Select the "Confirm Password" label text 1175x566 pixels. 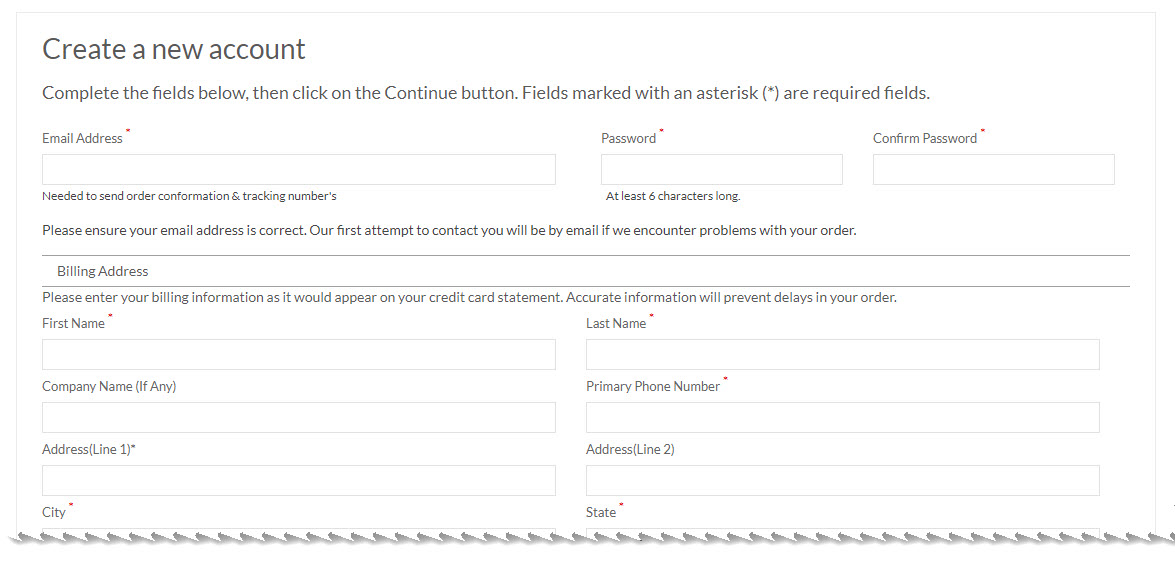[x=924, y=139]
